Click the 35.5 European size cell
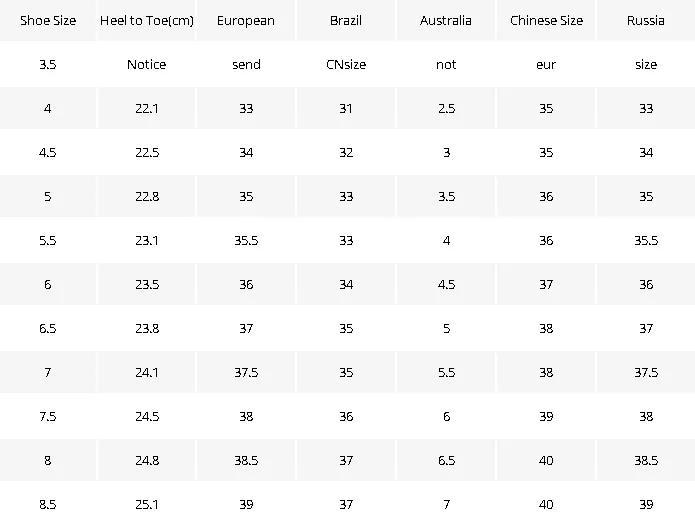The image size is (695, 525). point(246,240)
